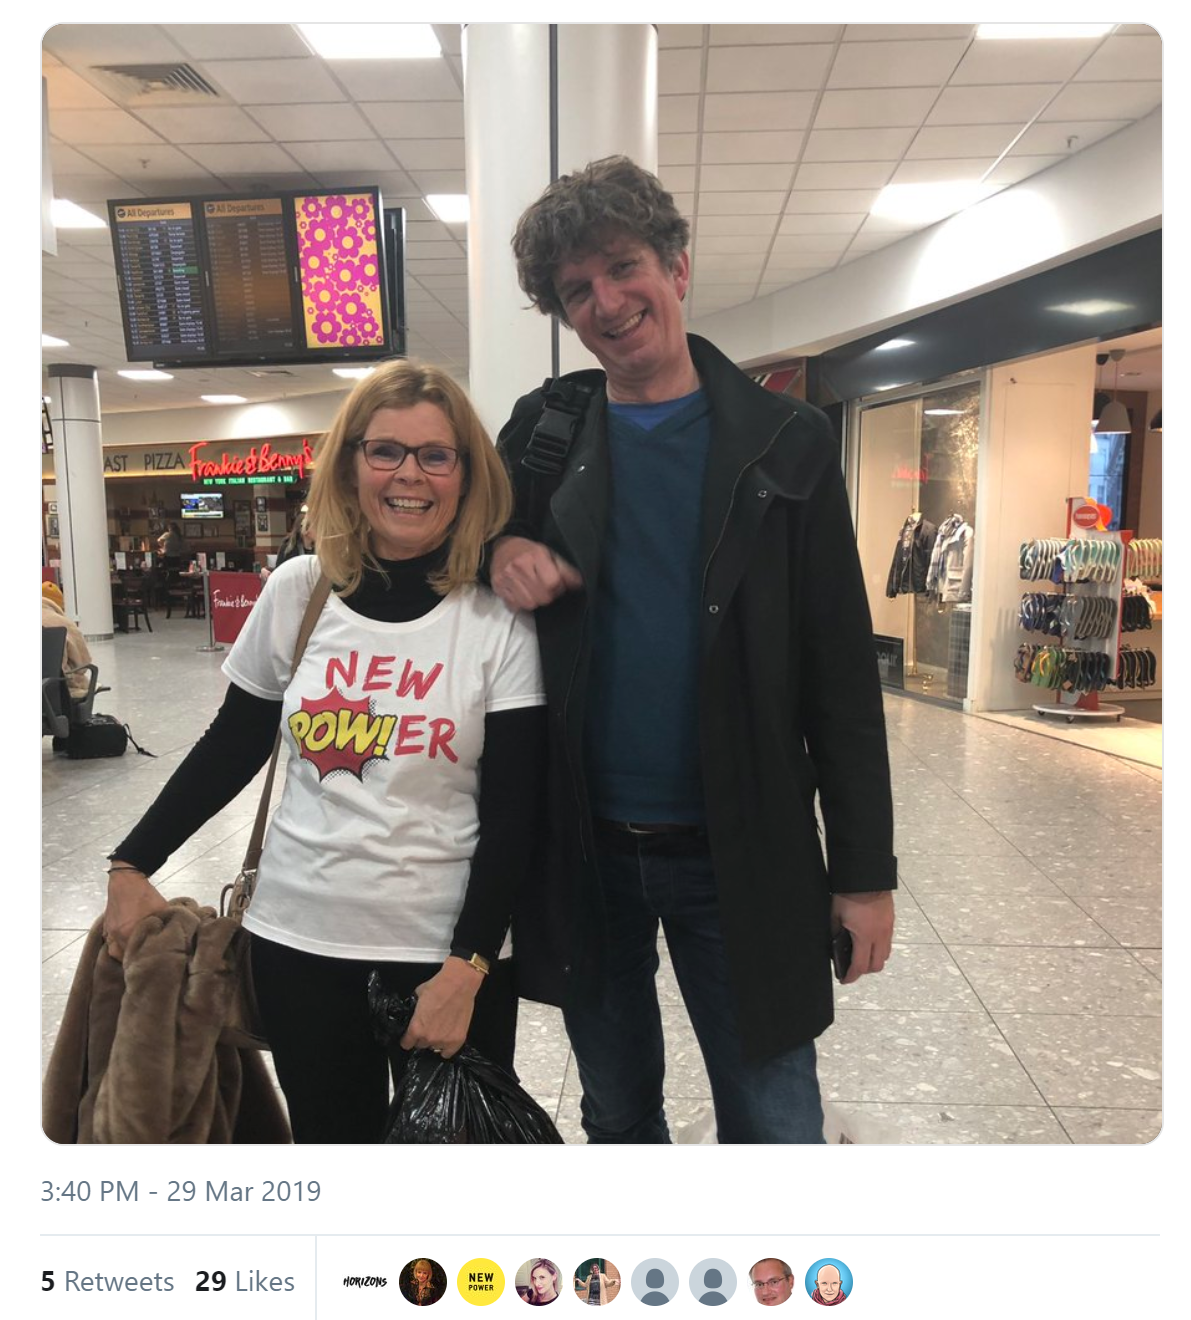1191x1320 pixels.
Task: Select the first grey default profile avatar
Action: 655,1282
